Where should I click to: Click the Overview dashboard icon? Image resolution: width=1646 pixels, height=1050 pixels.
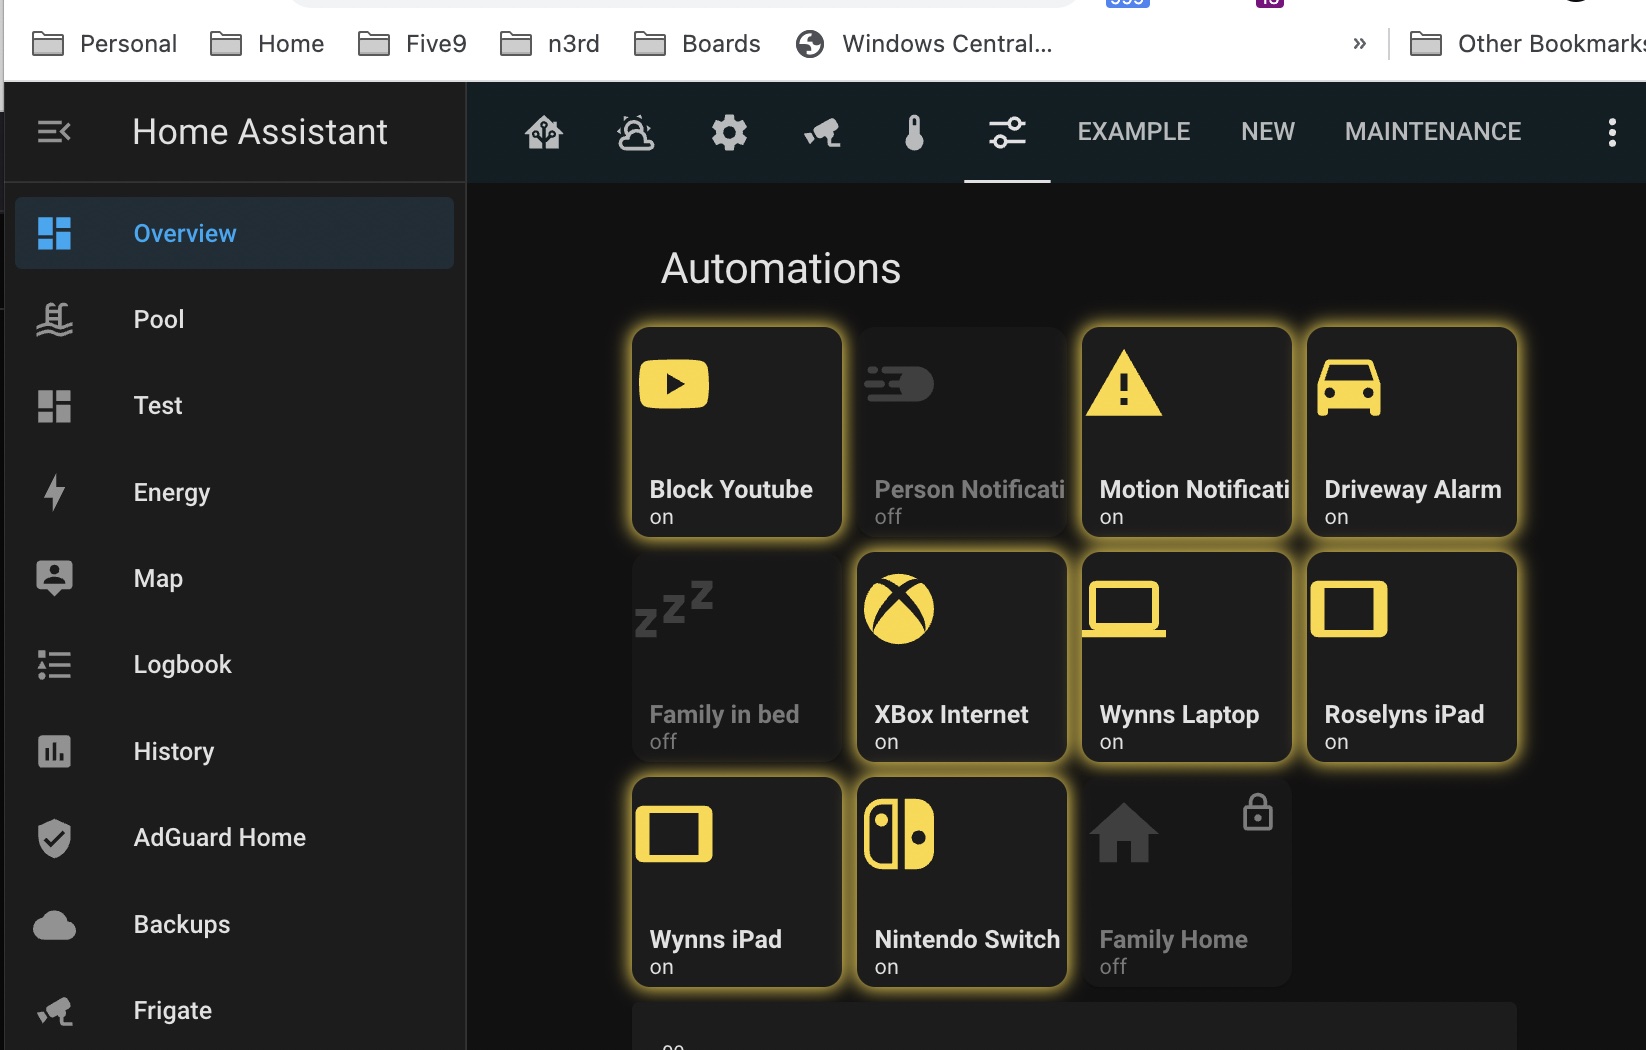(54, 233)
